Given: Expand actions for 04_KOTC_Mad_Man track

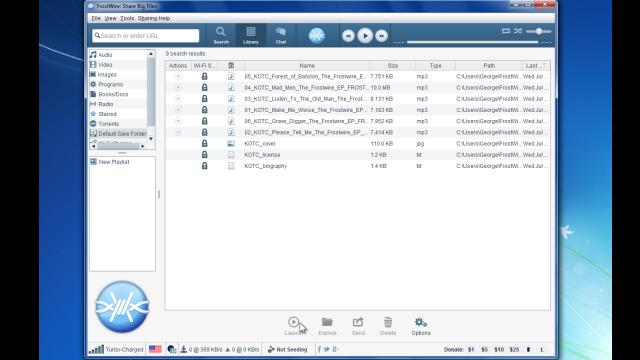Looking at the screenshot, I should pyautogui.click(x=178, y=87).
